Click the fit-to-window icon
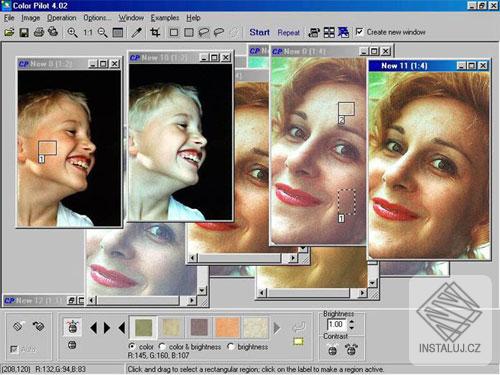 click(118, 32)
